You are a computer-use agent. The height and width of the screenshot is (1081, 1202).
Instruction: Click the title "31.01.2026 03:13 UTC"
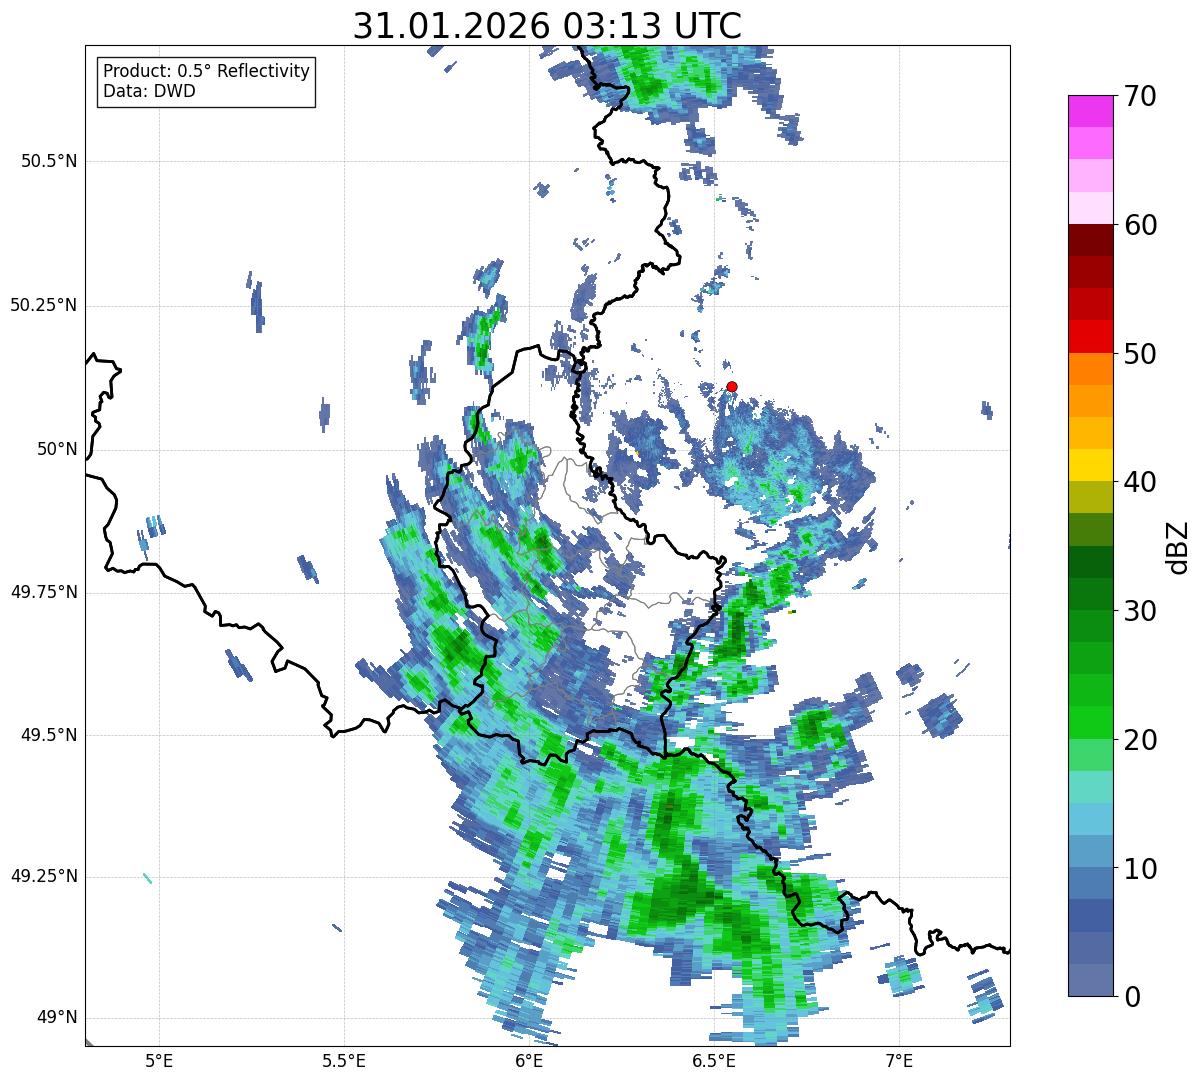point(547,26)
